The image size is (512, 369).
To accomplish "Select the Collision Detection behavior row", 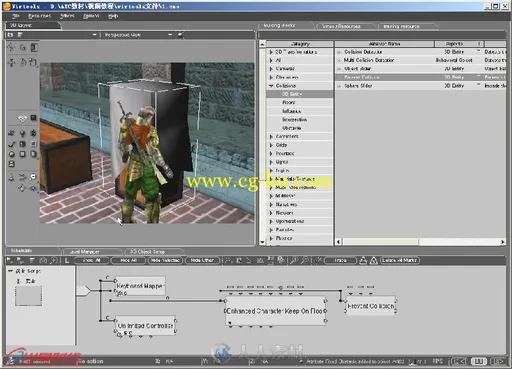I will (x=420, y=52).
